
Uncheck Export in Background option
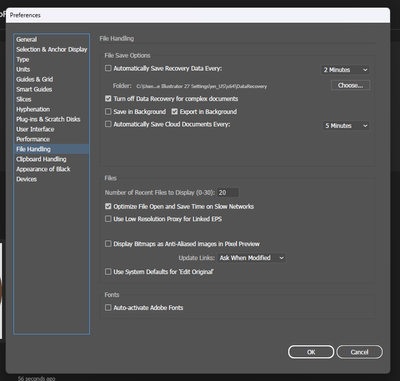click(174, 111)
